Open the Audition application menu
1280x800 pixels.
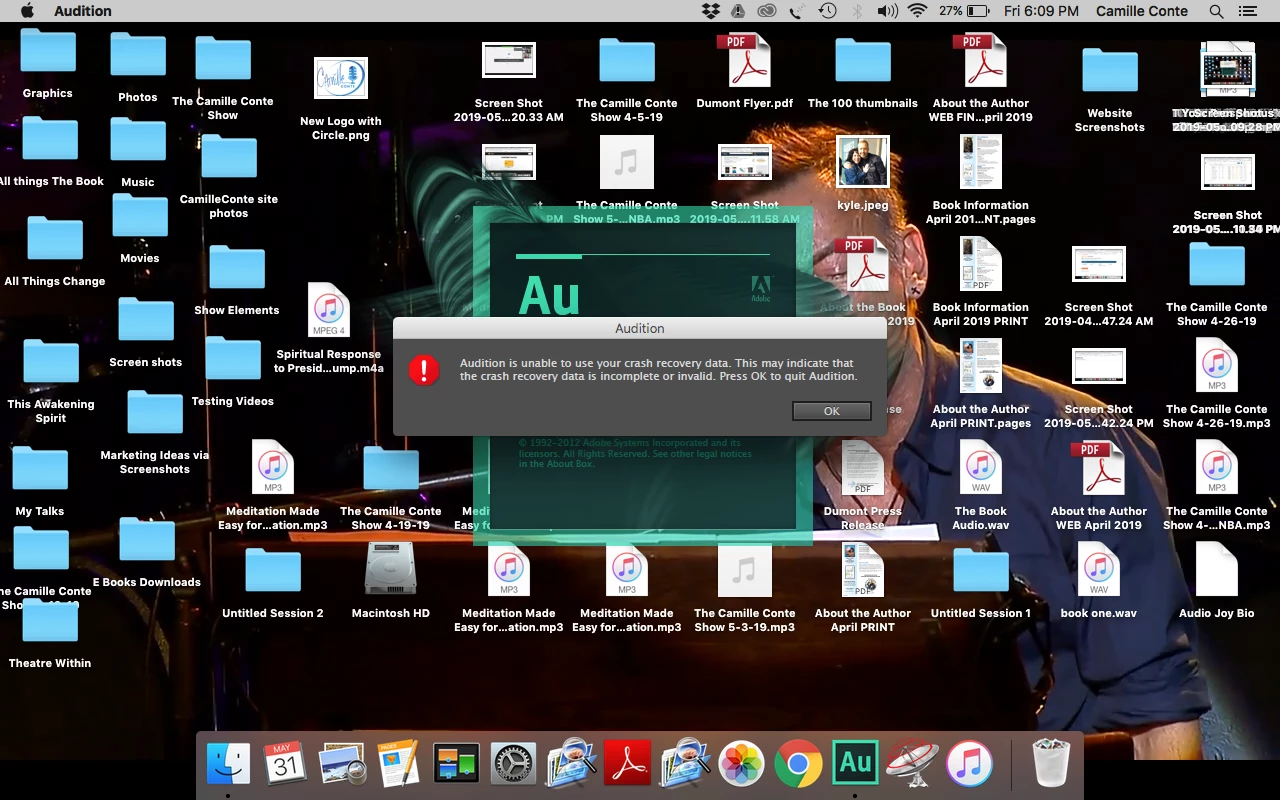[83, 11]
